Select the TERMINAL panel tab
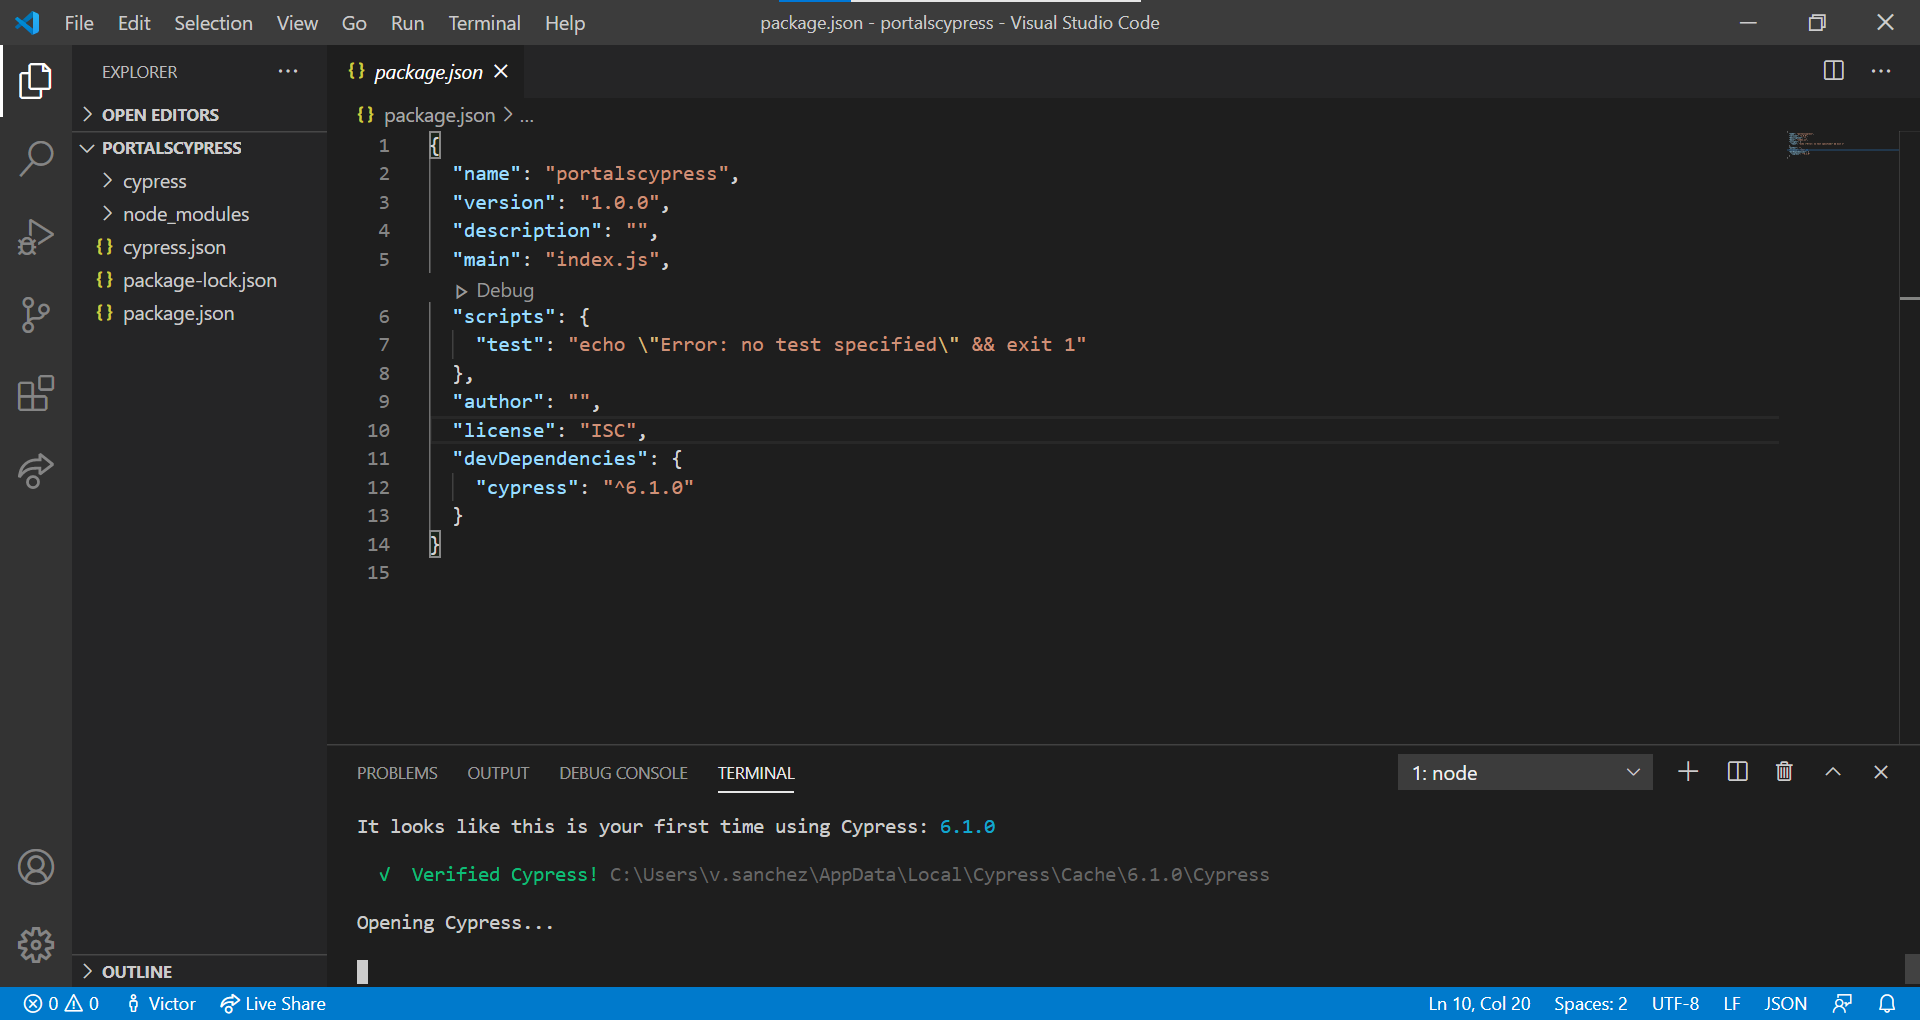The height and width of the screenshot is (1020, 1920). click(756, 773)
